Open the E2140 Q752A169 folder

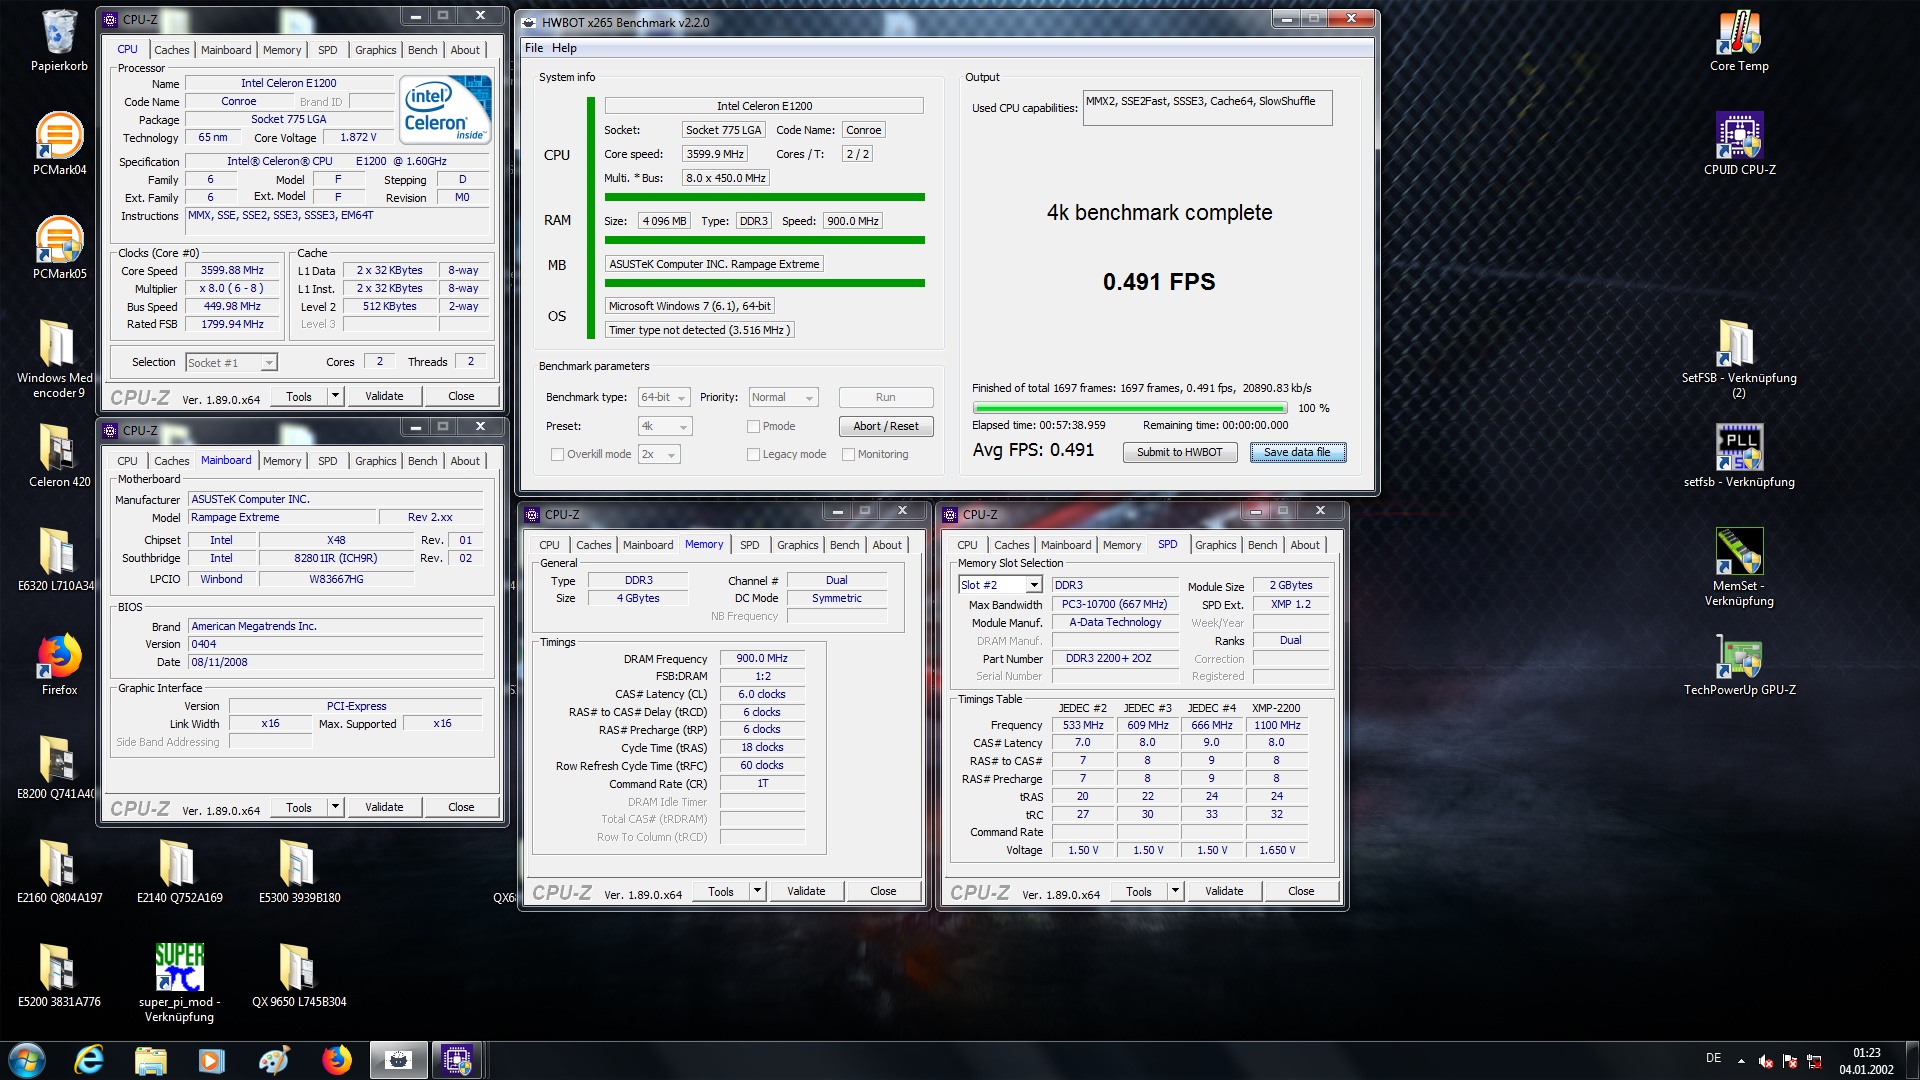pyautogui.click(x=179, y=871)
